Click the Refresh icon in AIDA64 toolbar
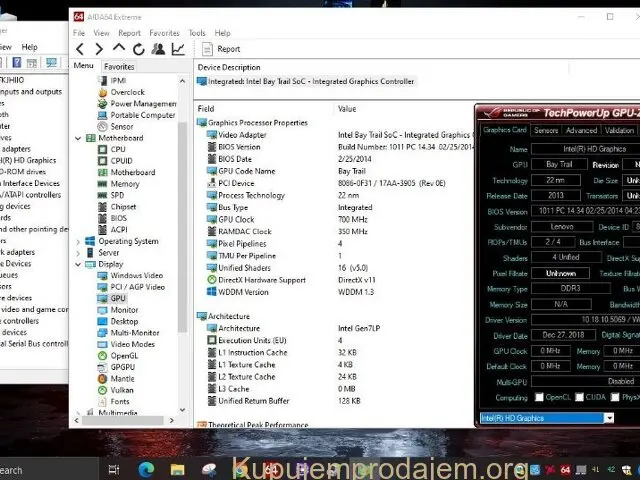This screenshot has width=640, height=480. pos(137,48)
